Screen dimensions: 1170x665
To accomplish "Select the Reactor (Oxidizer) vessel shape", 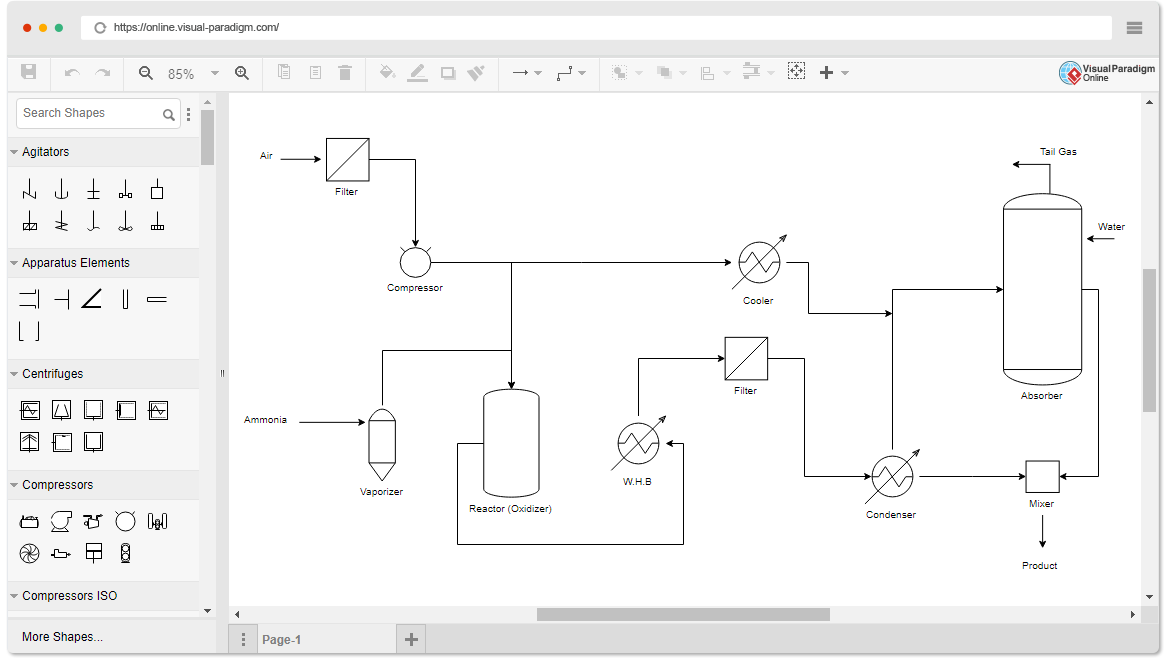I will point(511,443).
